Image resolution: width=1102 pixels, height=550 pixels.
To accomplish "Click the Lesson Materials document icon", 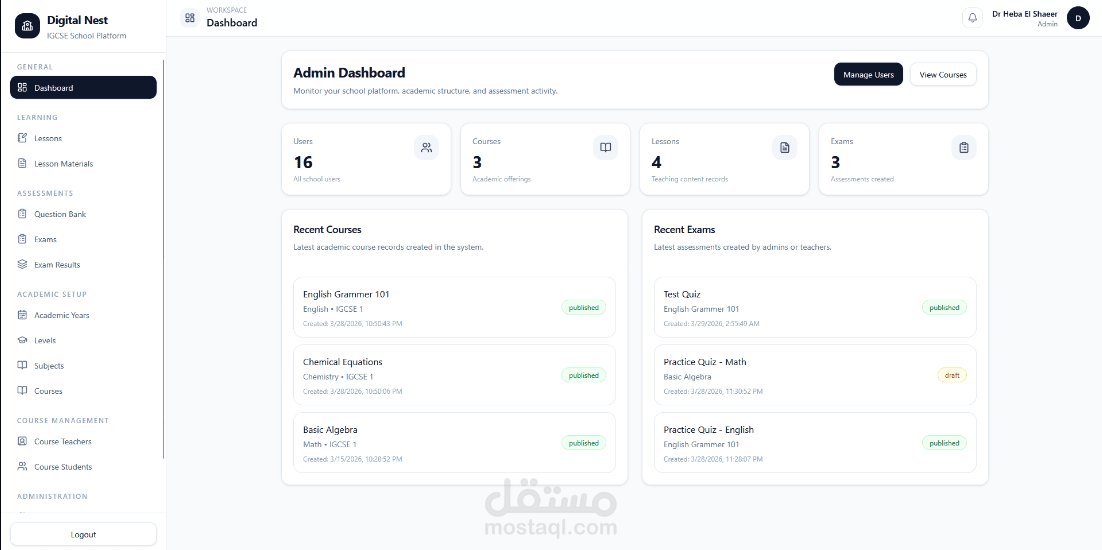I will coord(22,164).
